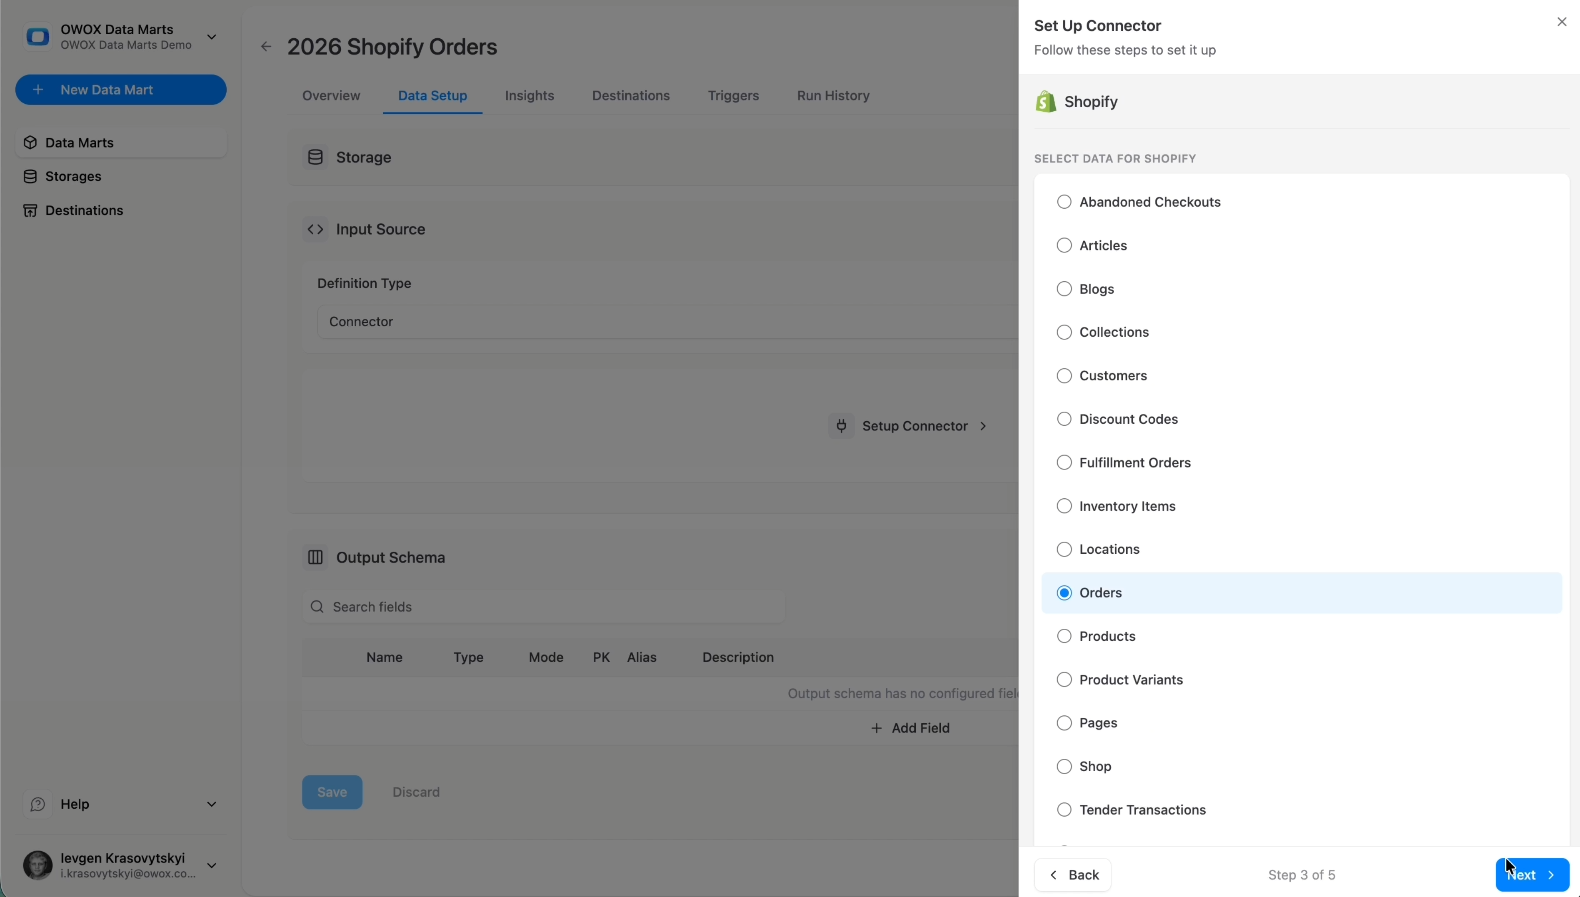Select the Pages radio option
Screen dimensions: 1580x897
[x=1064, y=723]
